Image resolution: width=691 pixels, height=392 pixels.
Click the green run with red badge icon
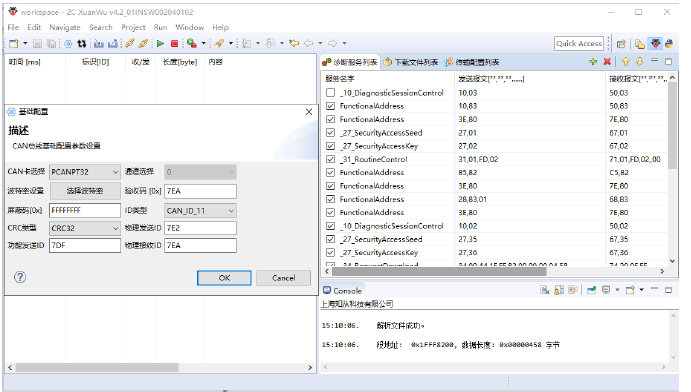pyautogui.click(x=191, y=43)
